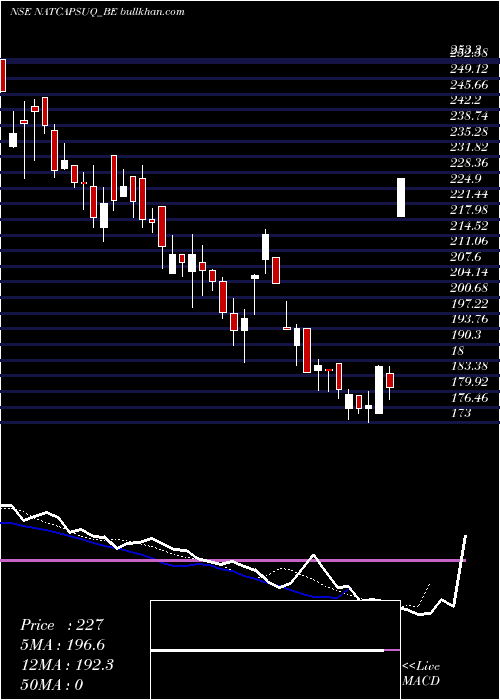The height and width of the screenshot is (700, 500).
Task: Click the 231.82 price axis label
Action: point(469,147)
